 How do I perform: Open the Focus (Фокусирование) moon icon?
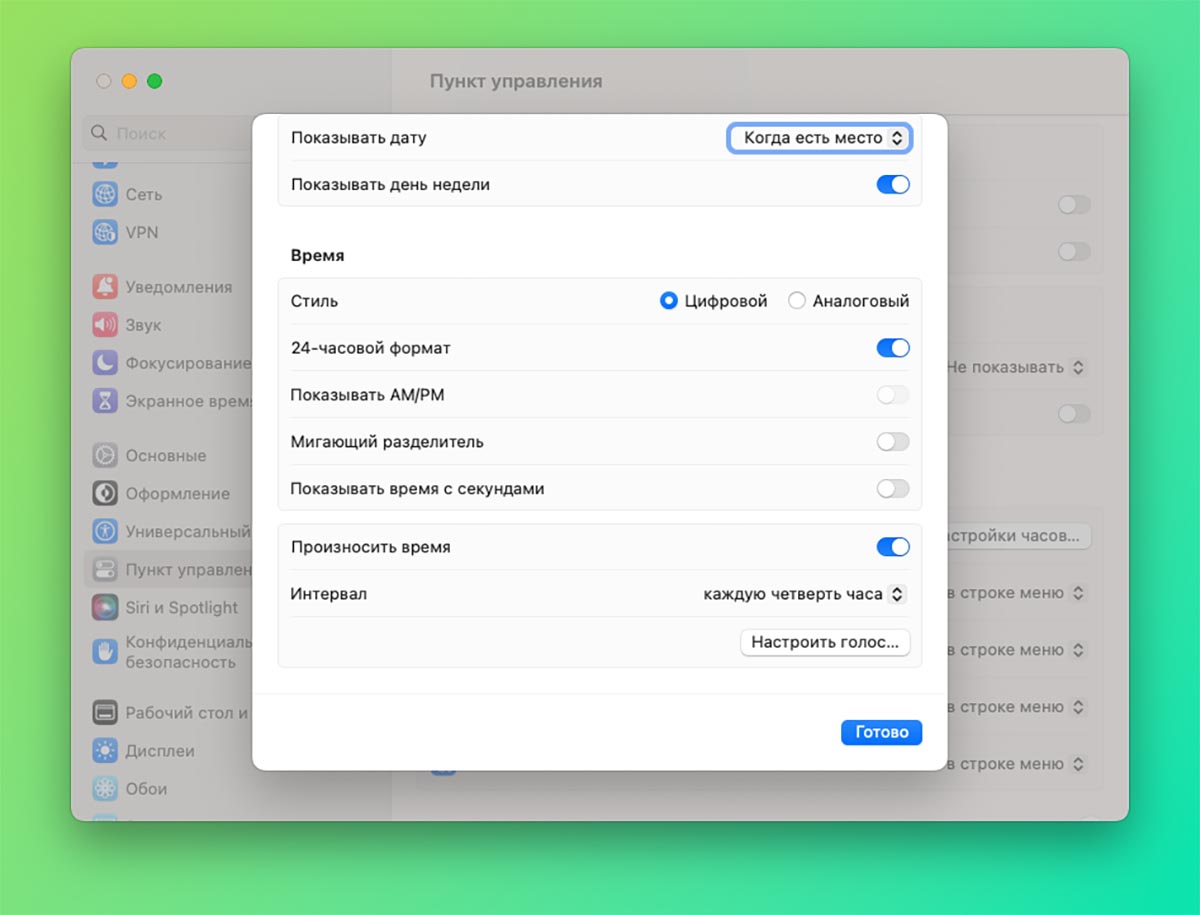(105, 363)
